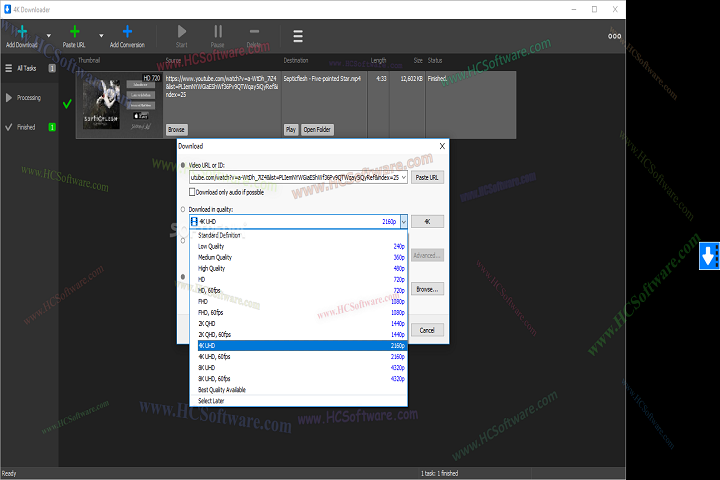Click the Add Conversion plus icon

pyautogui.click(x=127, y=32)
